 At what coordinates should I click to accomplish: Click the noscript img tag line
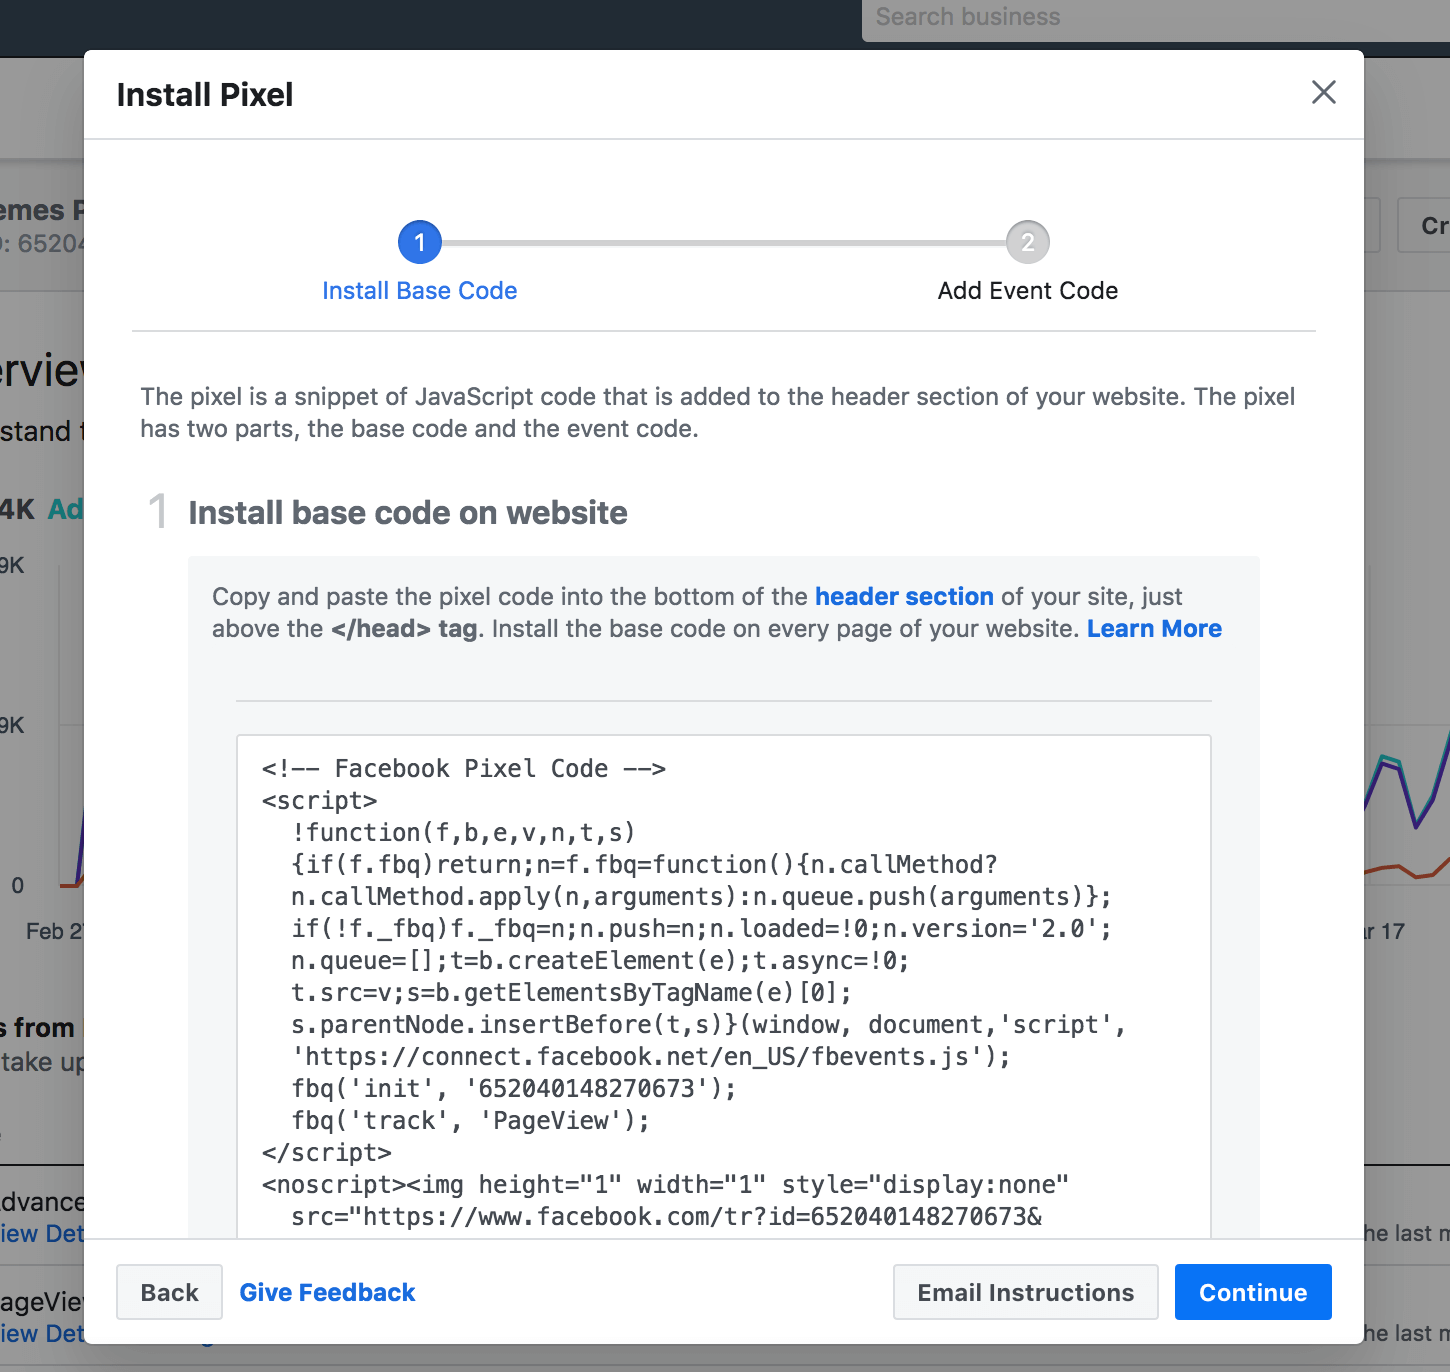point(665,1185)
